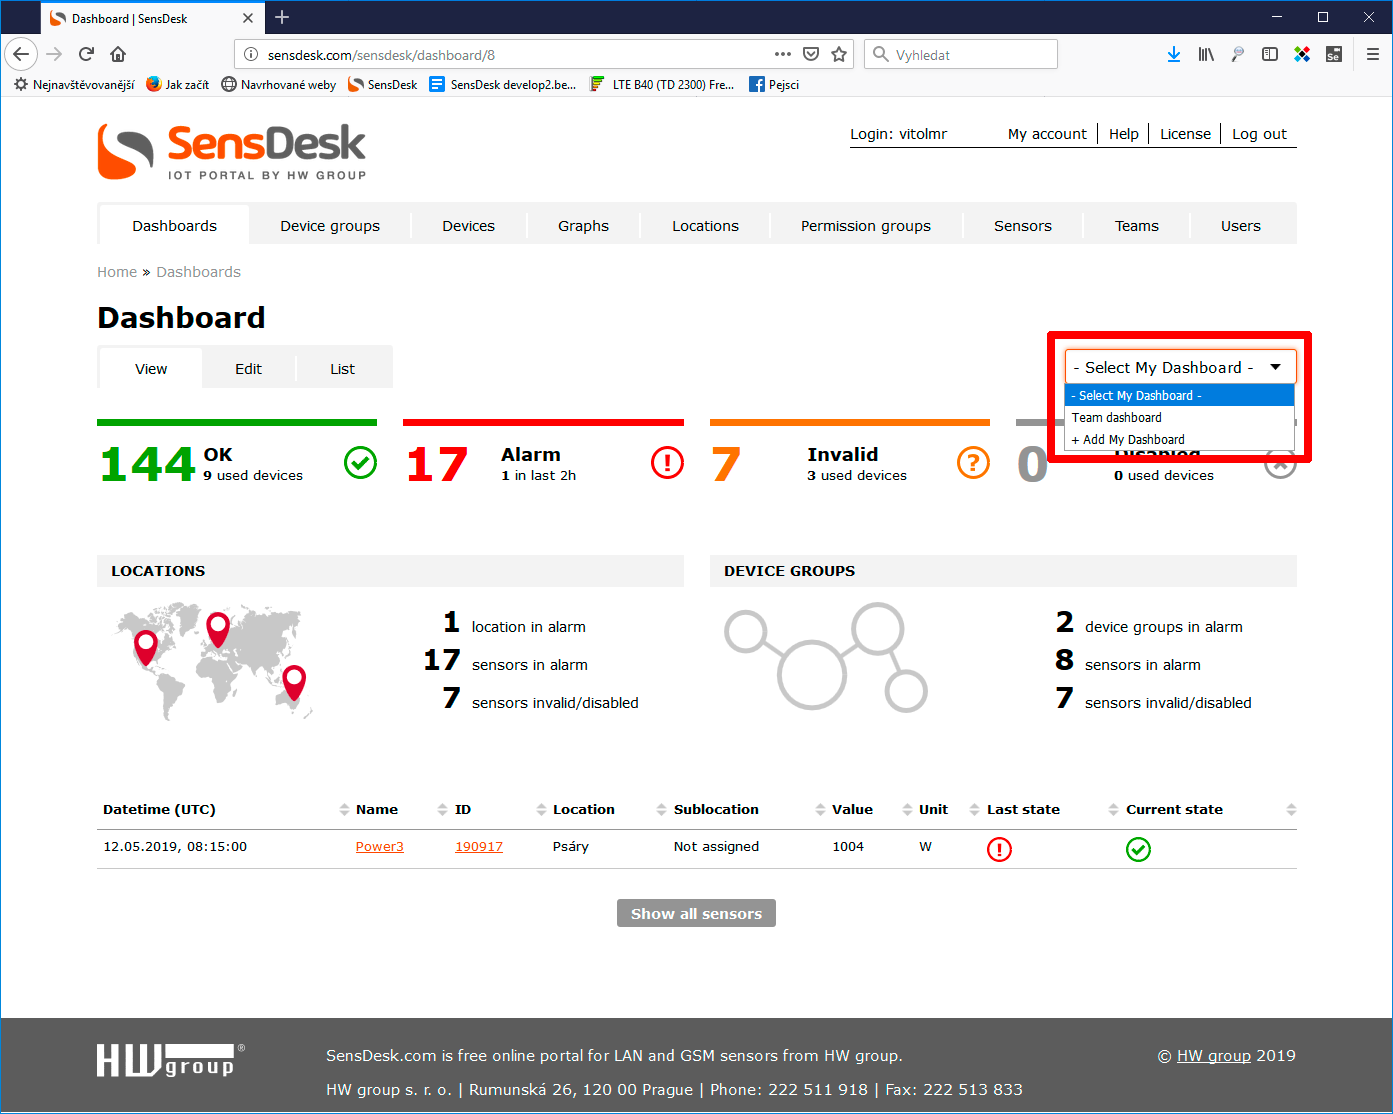1393x1114 pixels.
Task: Click the Reload page icon
Action: [86, 54]
